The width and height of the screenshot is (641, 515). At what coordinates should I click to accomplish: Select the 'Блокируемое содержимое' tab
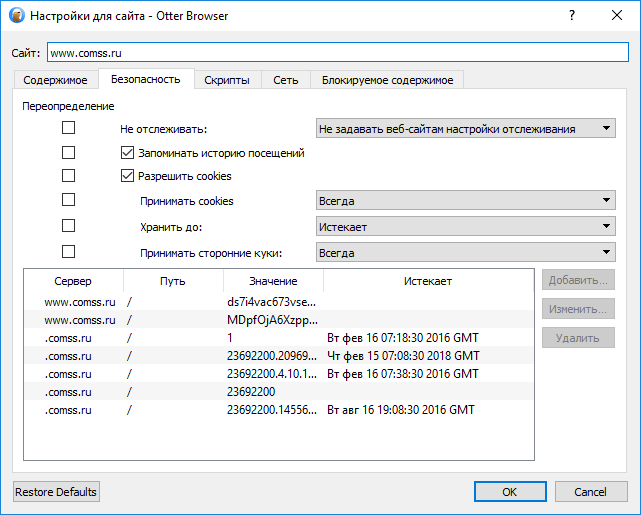[x=386, y=80]
